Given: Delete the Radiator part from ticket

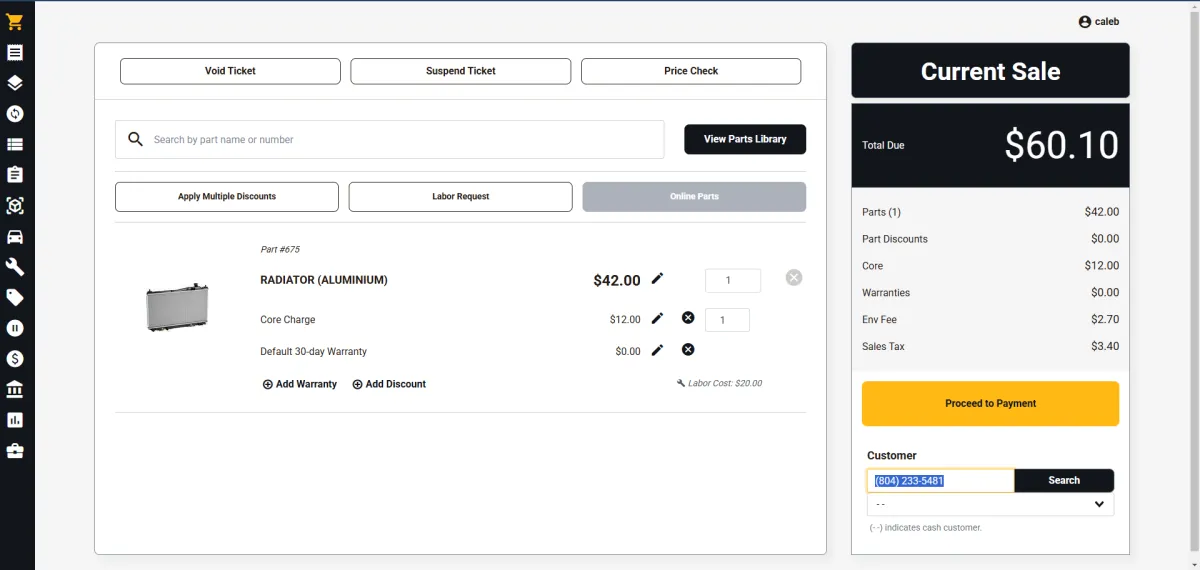Looking at the screenshot, I should (x=793, y=278).
